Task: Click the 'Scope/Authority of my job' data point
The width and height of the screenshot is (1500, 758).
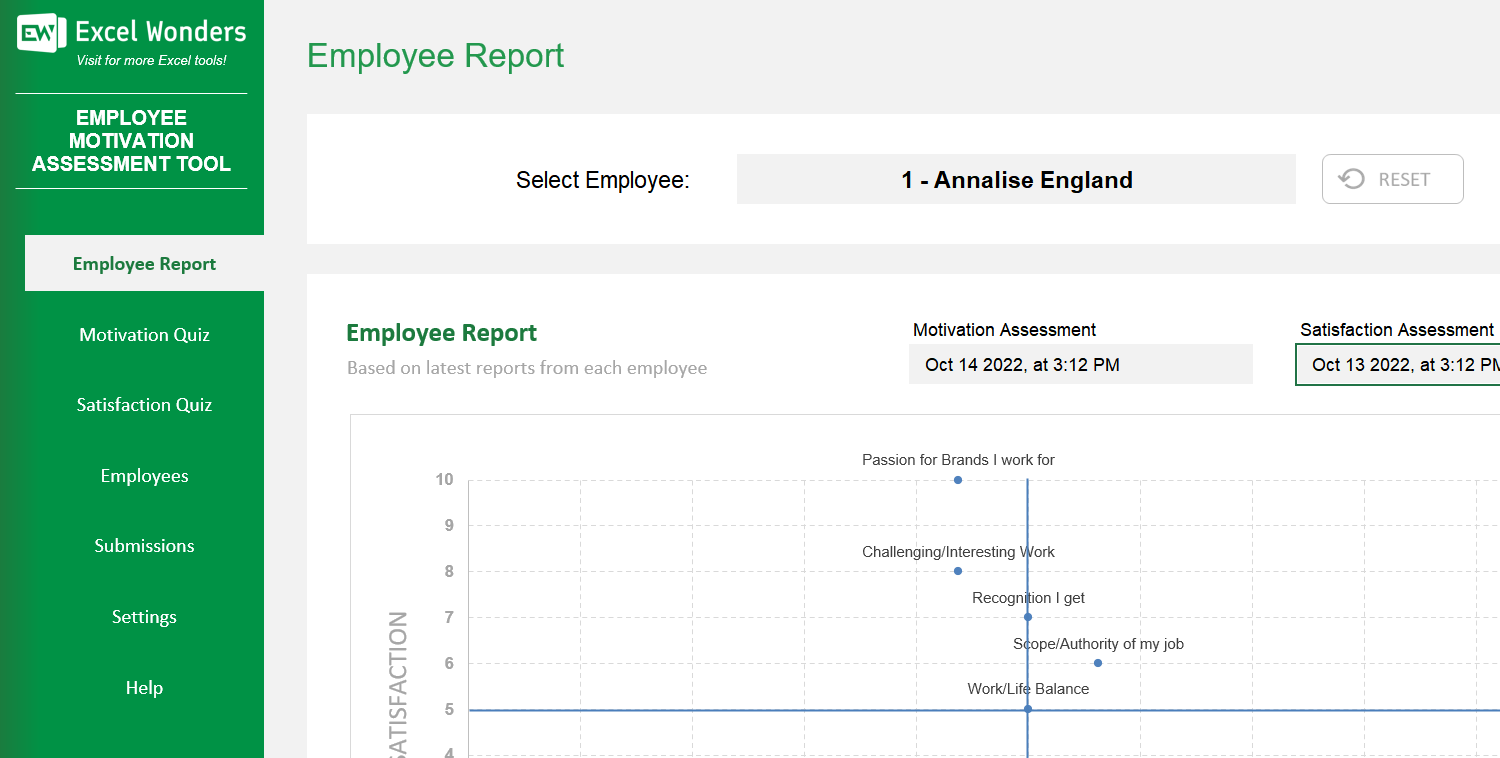Action: pos(1097,662)
